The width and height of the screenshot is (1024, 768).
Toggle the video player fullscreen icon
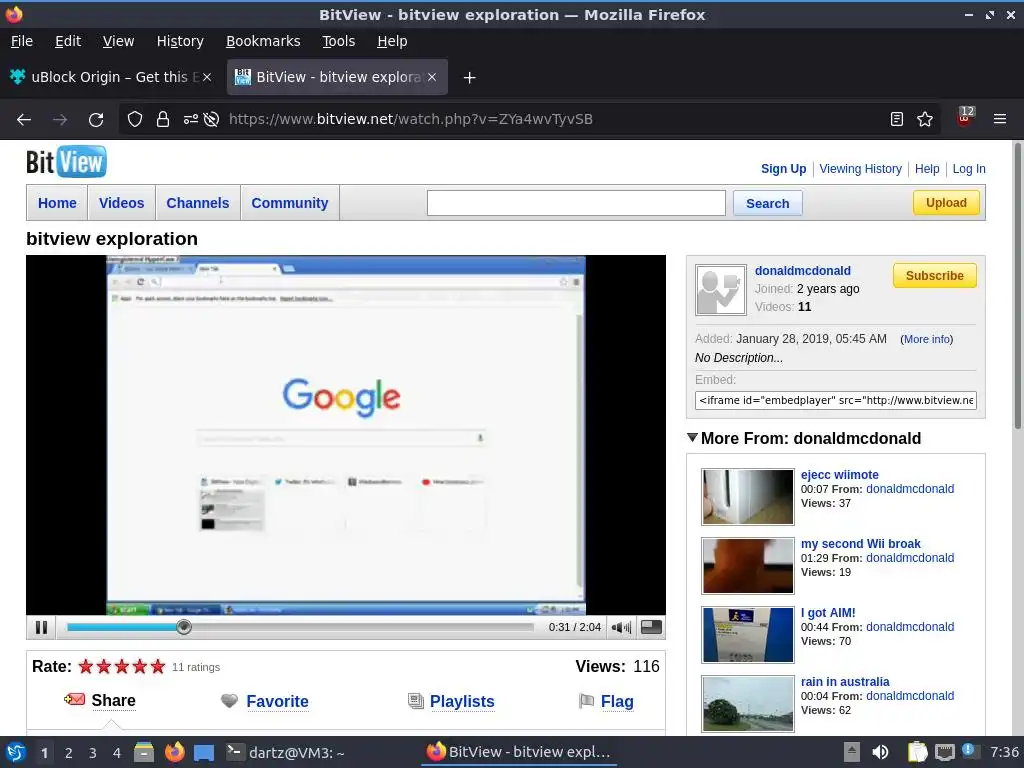651,627
